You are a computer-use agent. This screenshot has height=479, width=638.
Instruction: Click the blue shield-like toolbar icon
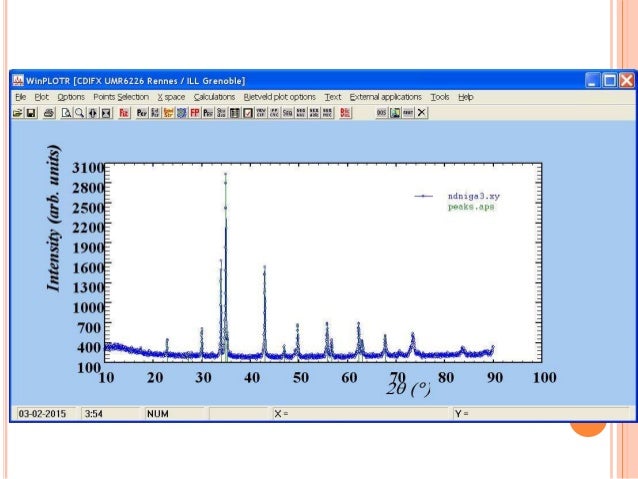coord(181,113)
